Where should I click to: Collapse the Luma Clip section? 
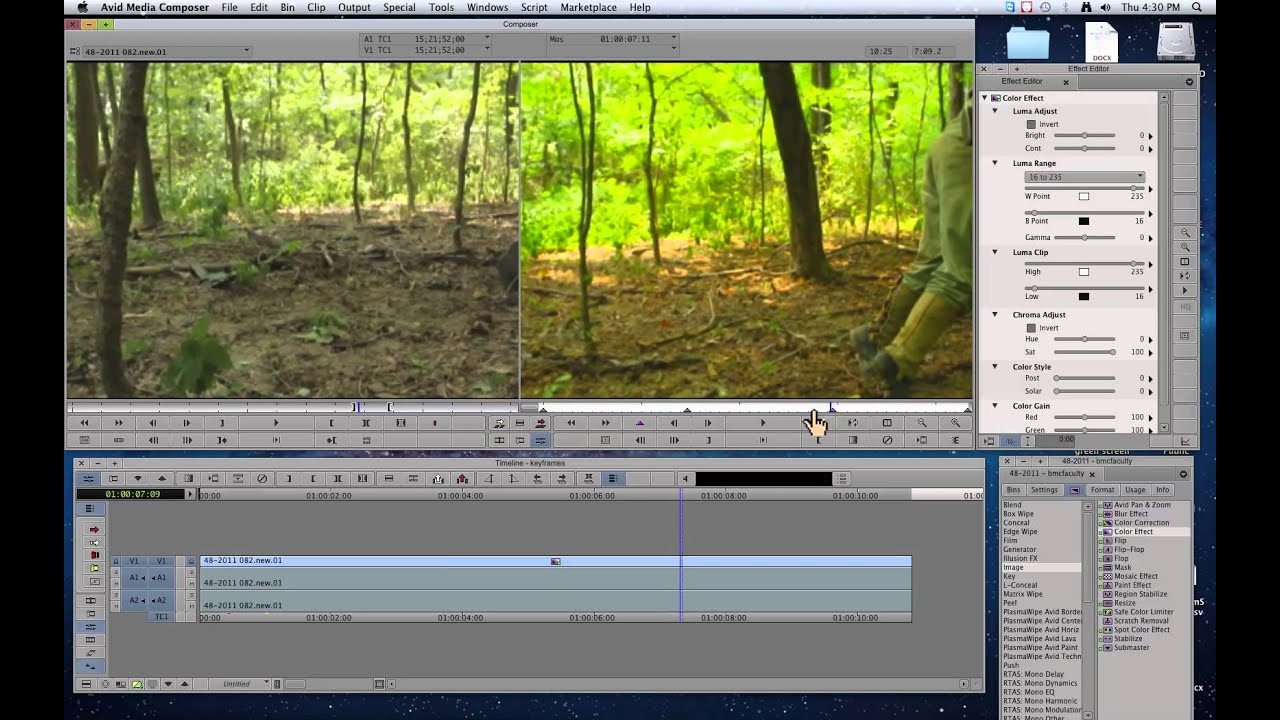[x=995, y=253]
